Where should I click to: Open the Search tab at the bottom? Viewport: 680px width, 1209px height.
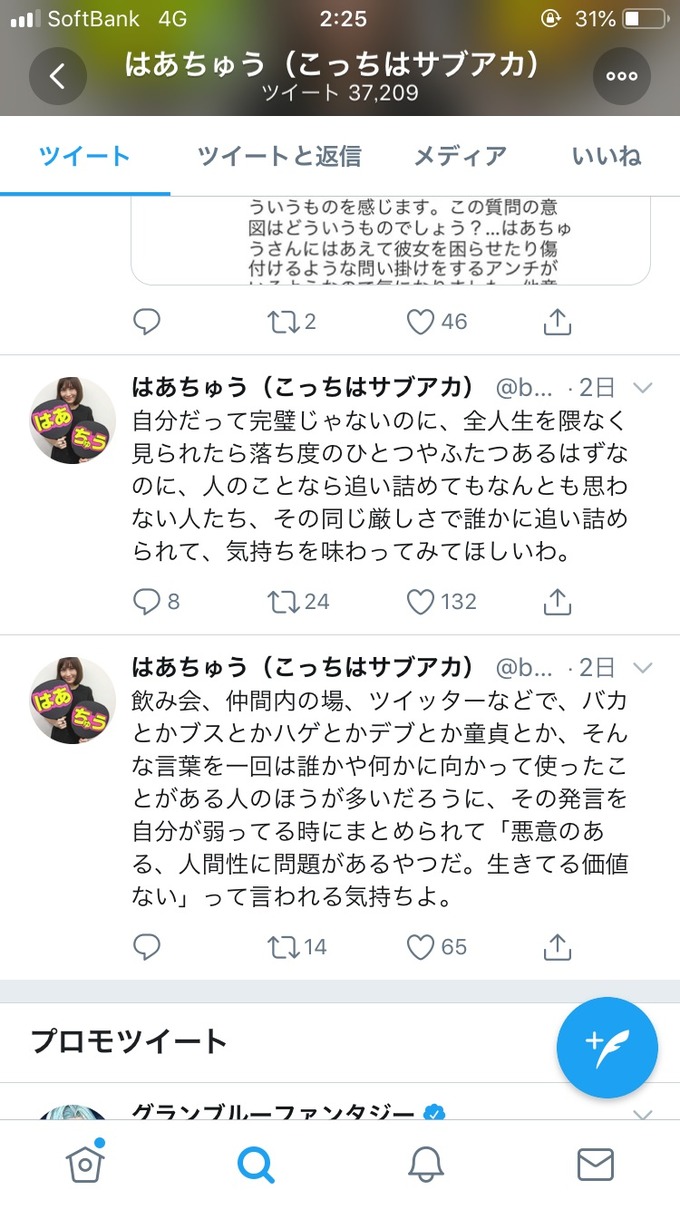tap(255, 1163)
